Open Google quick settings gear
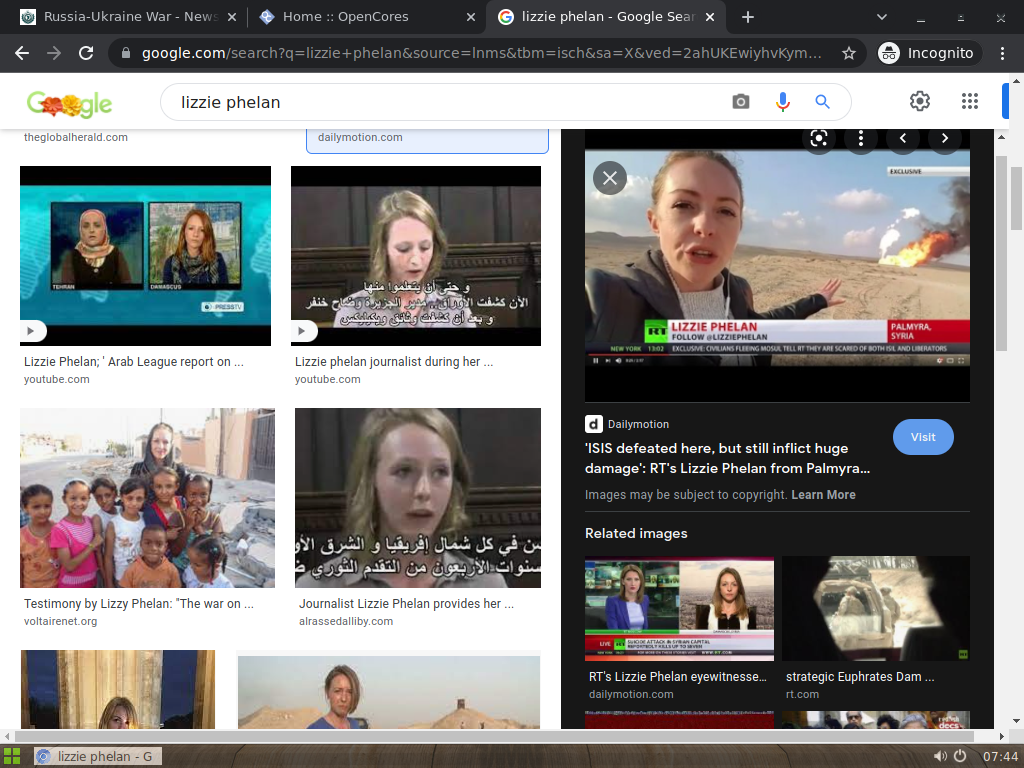 coord(920,101)
